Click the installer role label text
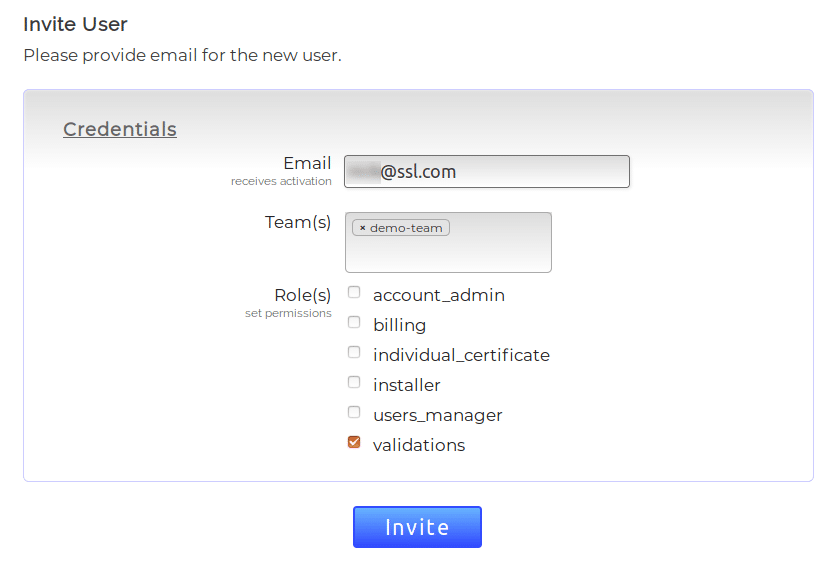Screen dimensions: 840x567 (x=407, y=385)
